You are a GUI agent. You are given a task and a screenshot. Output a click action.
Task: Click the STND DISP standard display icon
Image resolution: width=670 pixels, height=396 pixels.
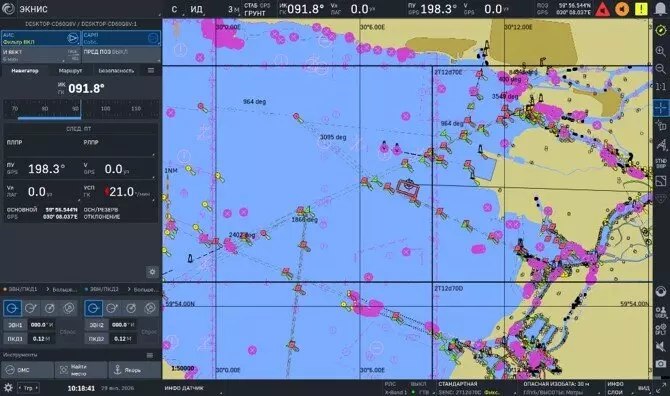(x=661, y=163)
